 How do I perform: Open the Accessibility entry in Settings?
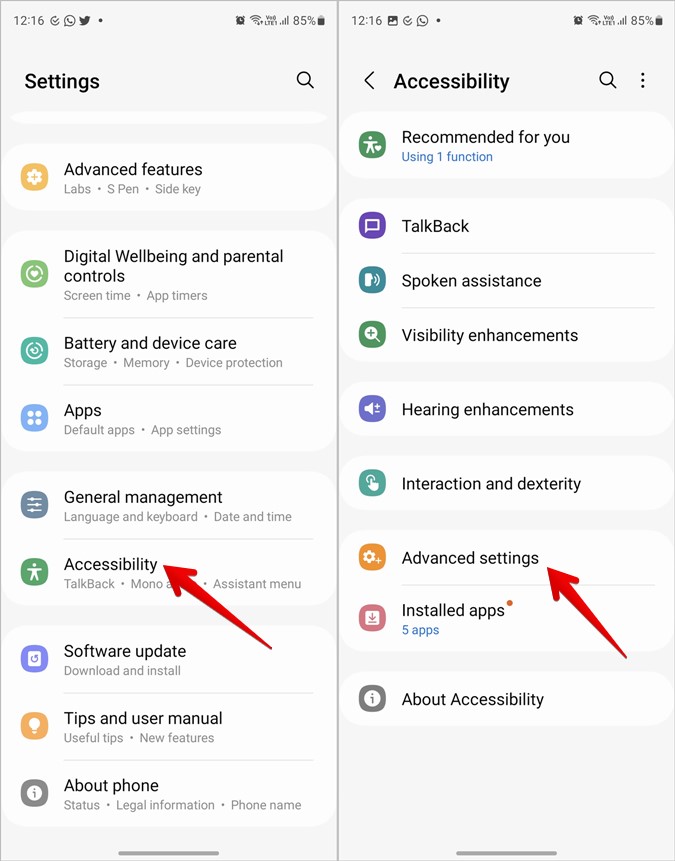pyautogui.click(x=169, y=573)
